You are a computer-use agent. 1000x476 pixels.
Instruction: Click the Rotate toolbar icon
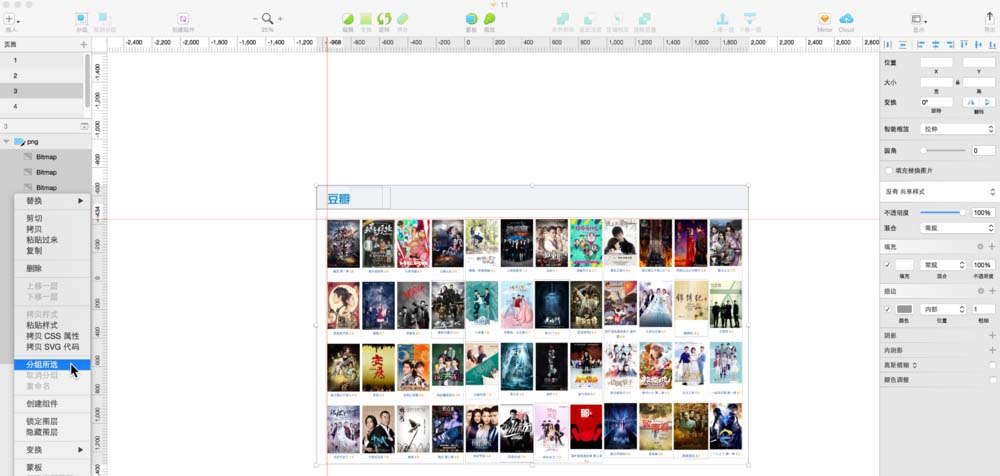(x=384, y=19)
